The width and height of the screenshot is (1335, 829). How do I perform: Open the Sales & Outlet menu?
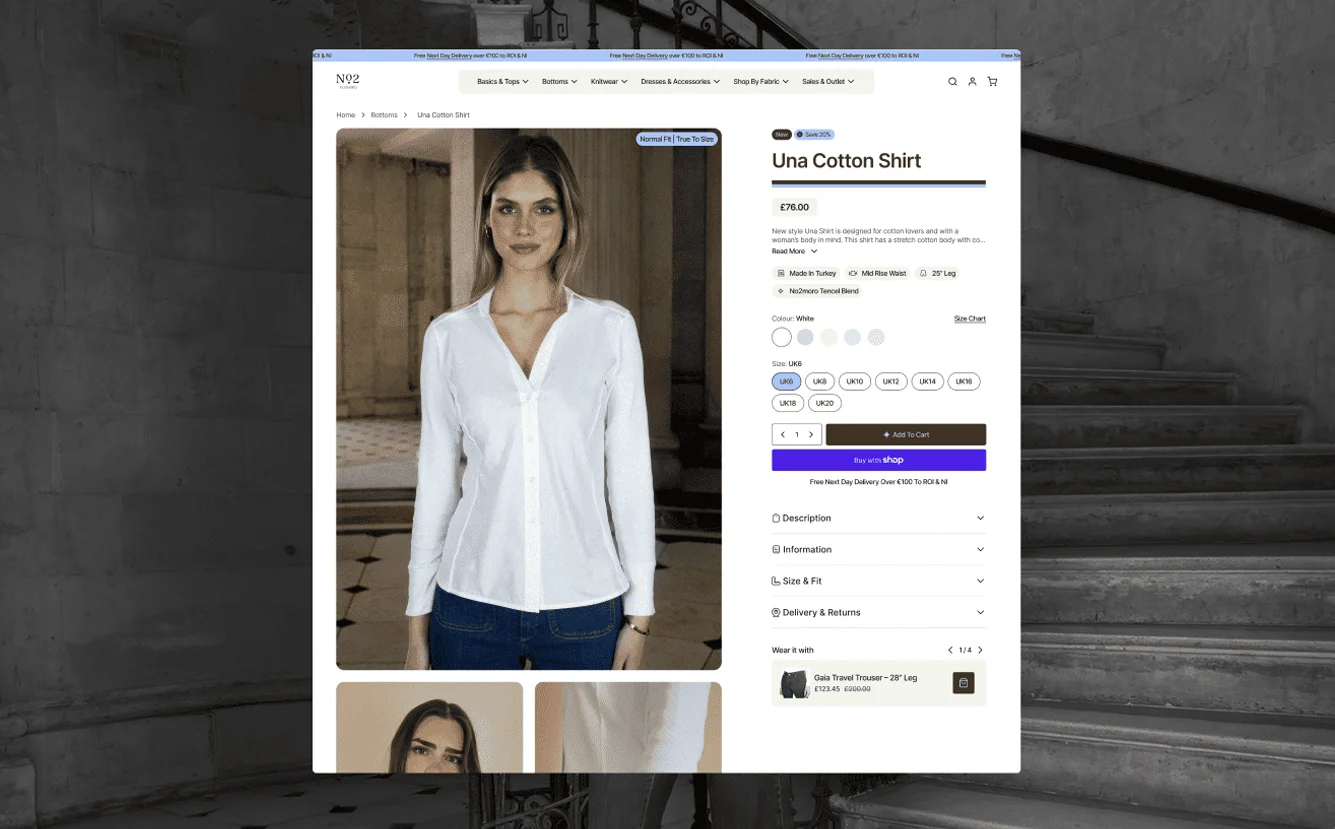(828, 82)
